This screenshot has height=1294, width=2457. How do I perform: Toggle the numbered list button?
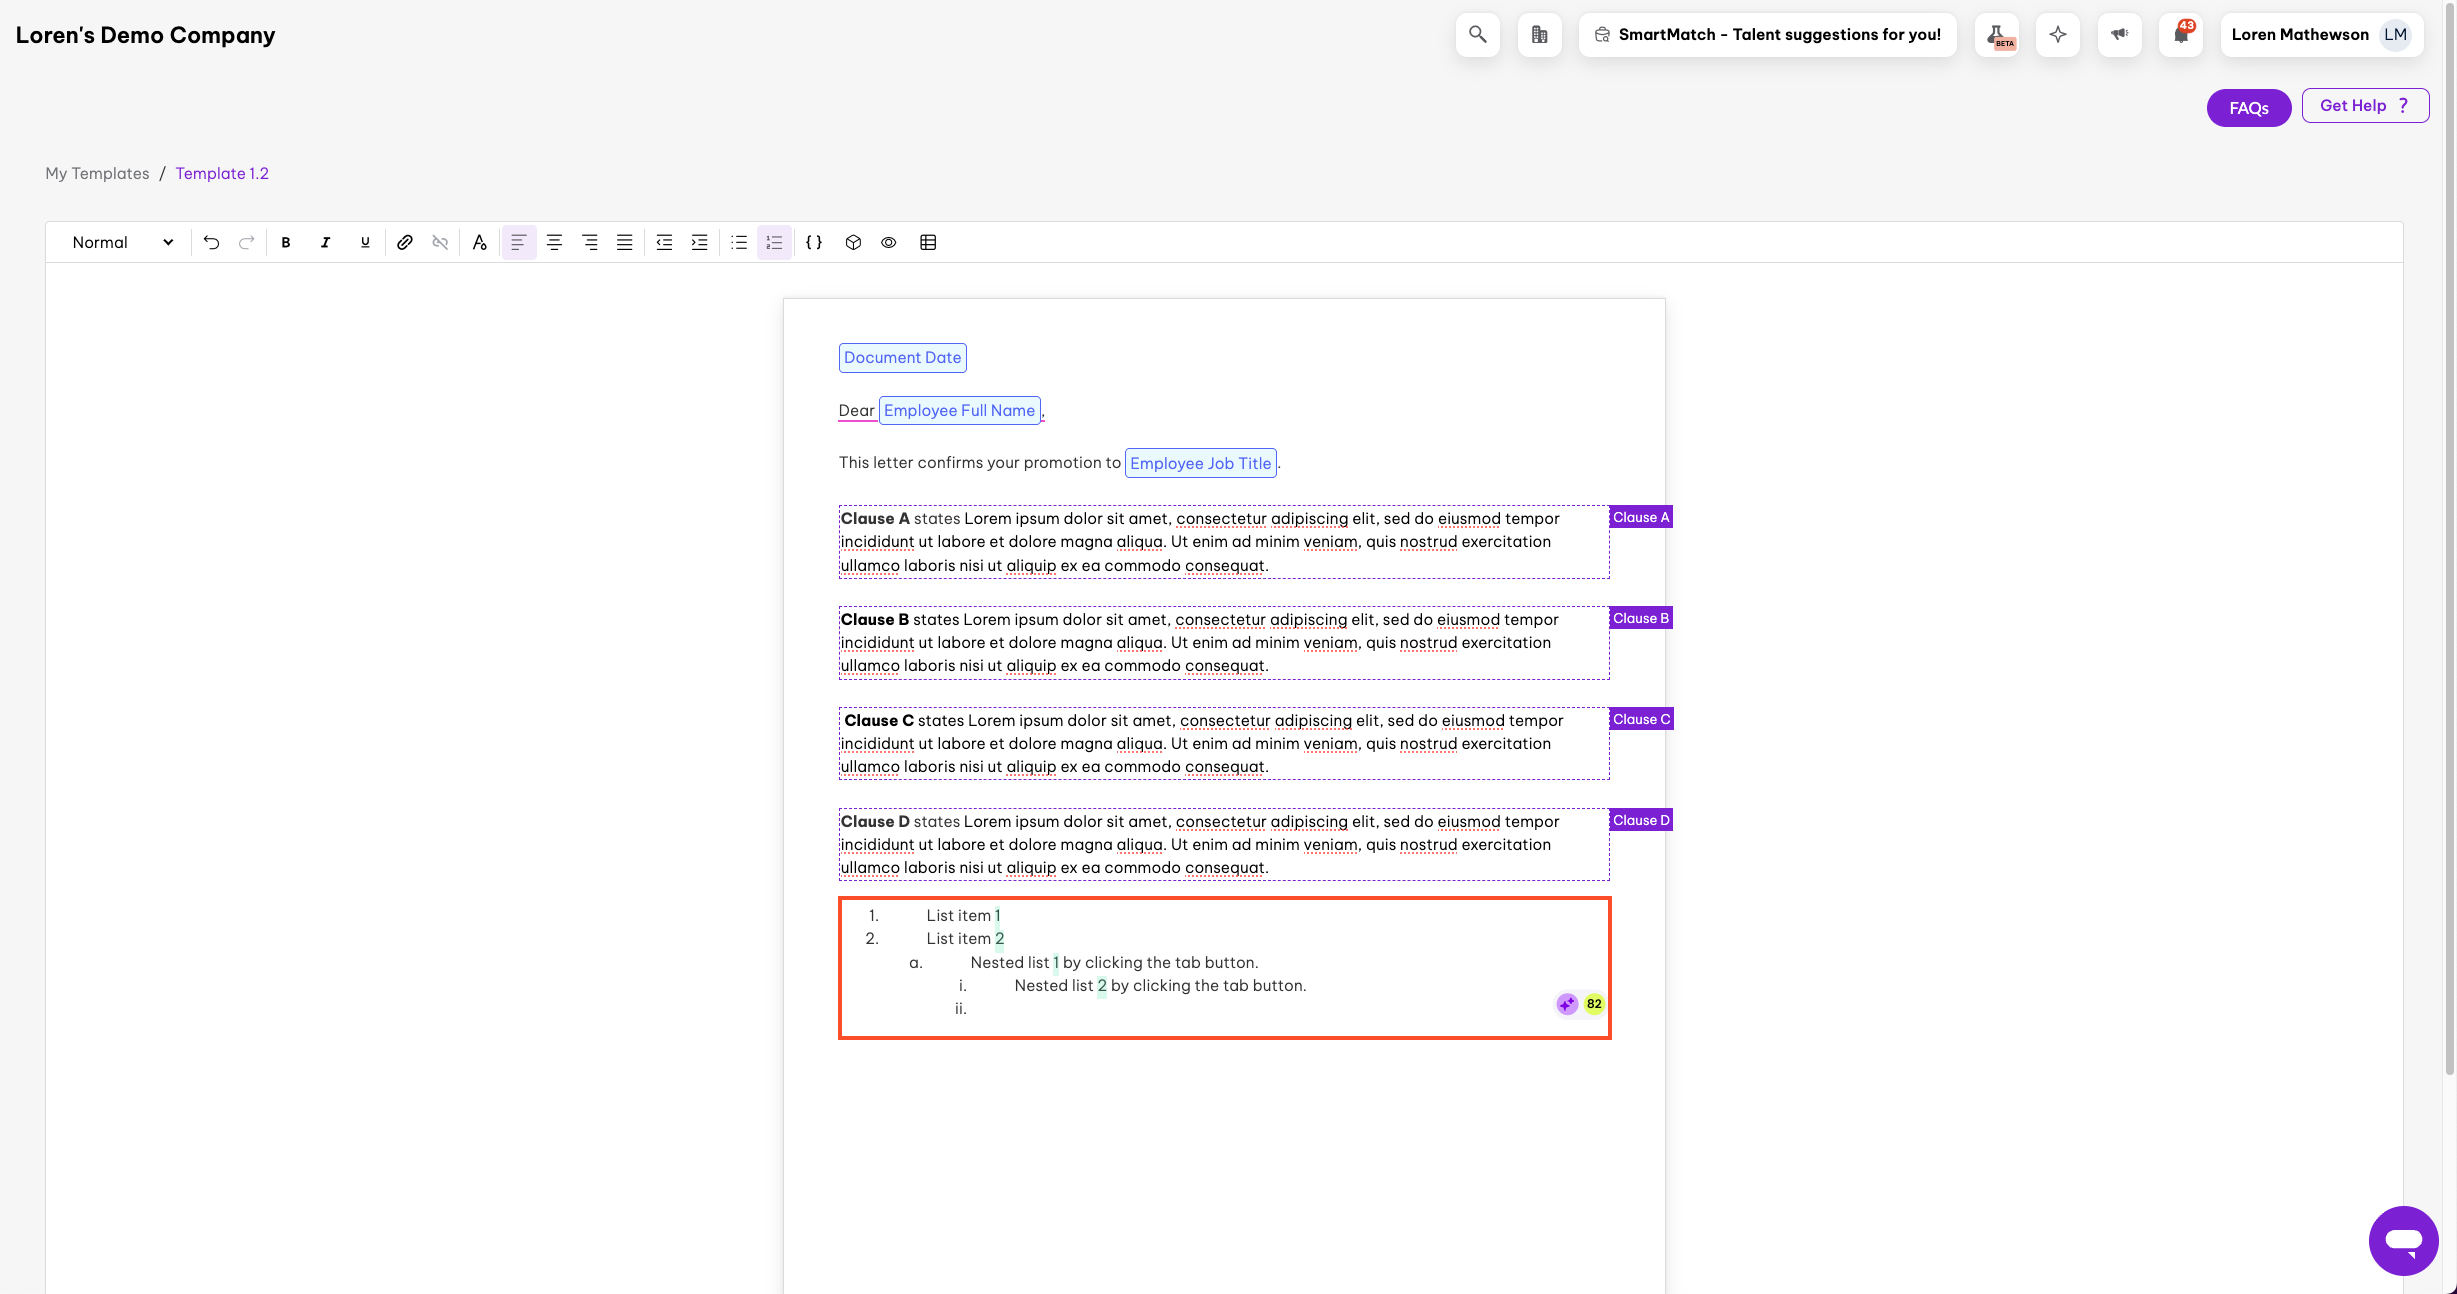click(x=774, y=242)
